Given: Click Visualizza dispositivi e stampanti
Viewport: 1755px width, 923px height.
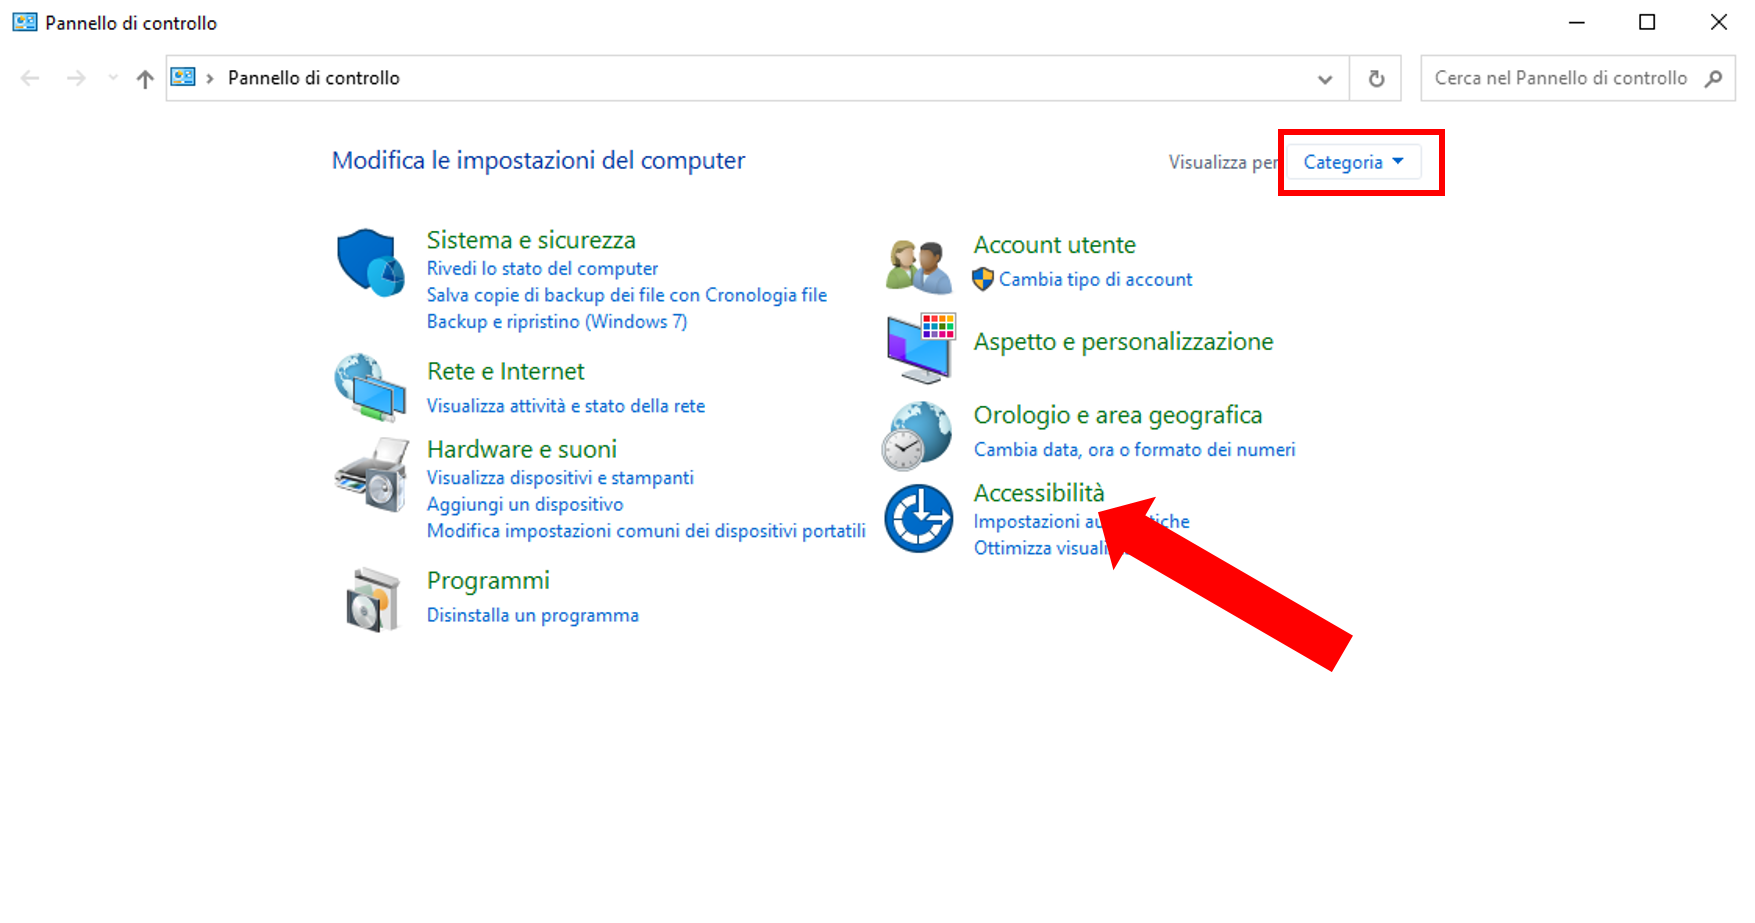Looking at the screenshot, I should click(x=560, y=478).
